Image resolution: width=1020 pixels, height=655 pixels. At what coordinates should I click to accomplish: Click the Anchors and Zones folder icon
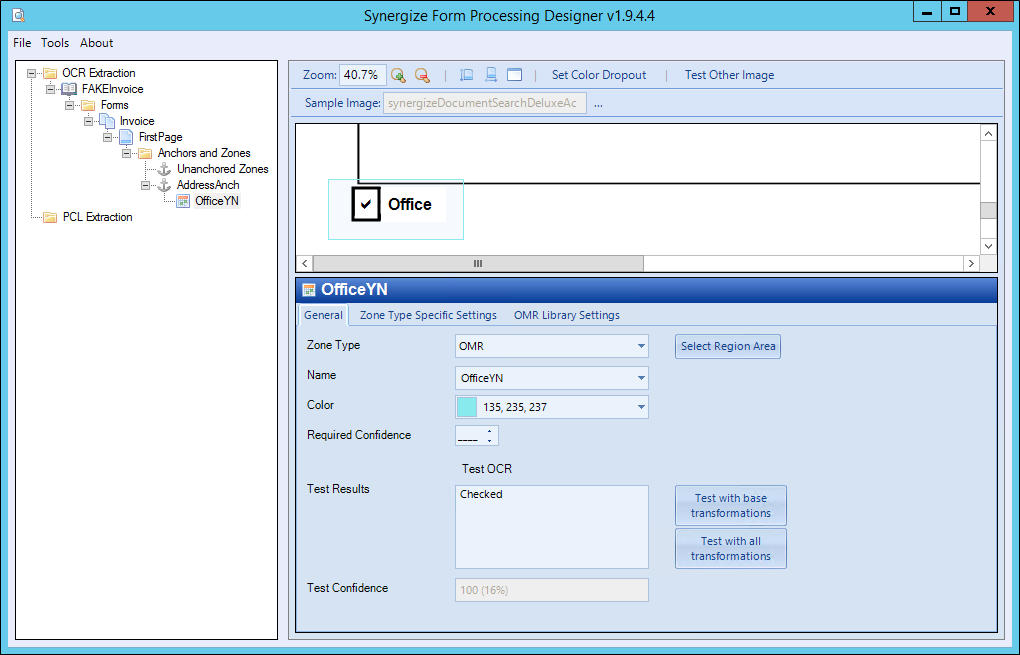pyautogui.click(x=145, y=154)
